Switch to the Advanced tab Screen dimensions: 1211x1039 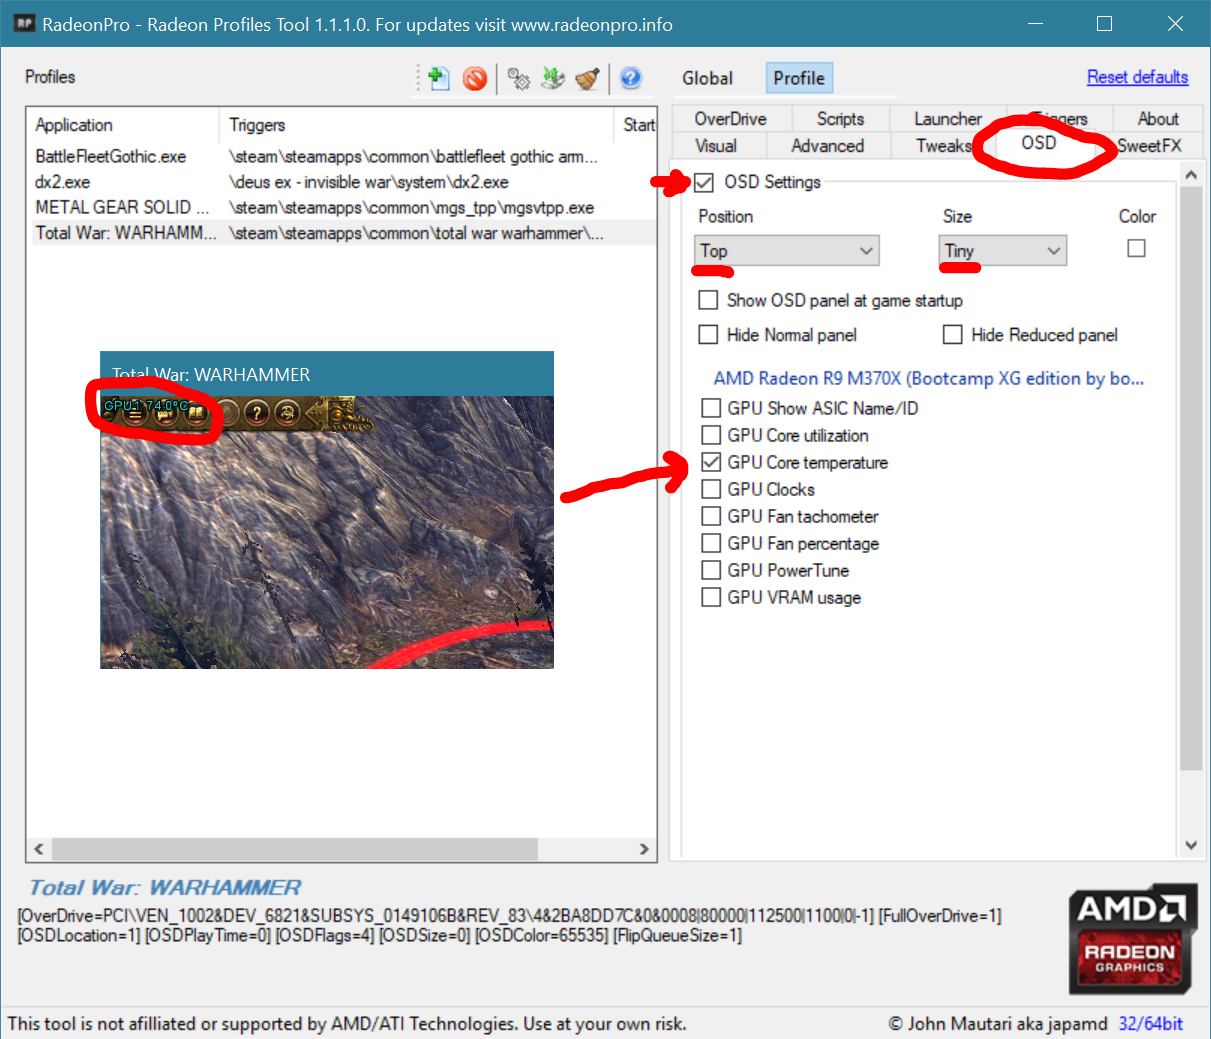pos(828,146)
